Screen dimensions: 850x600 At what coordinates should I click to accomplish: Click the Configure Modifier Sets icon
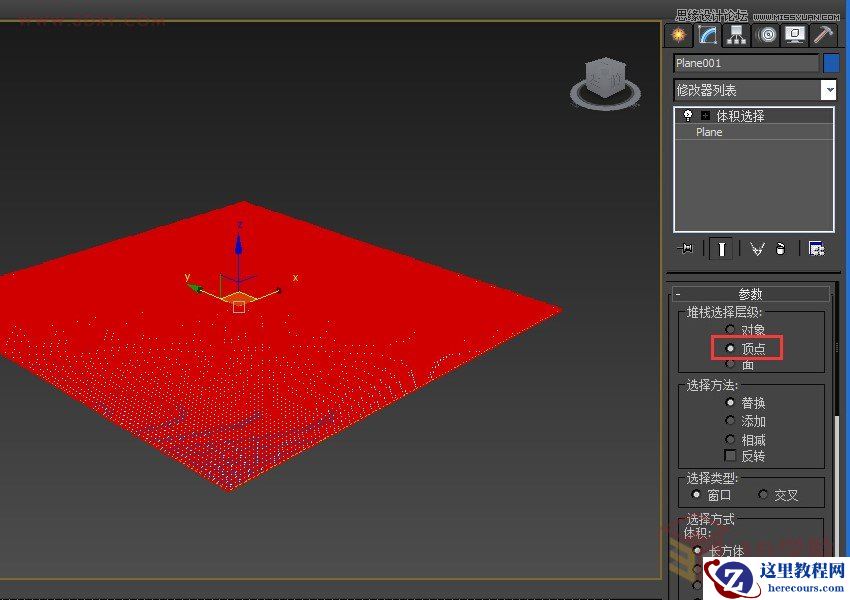coord(818,248)
